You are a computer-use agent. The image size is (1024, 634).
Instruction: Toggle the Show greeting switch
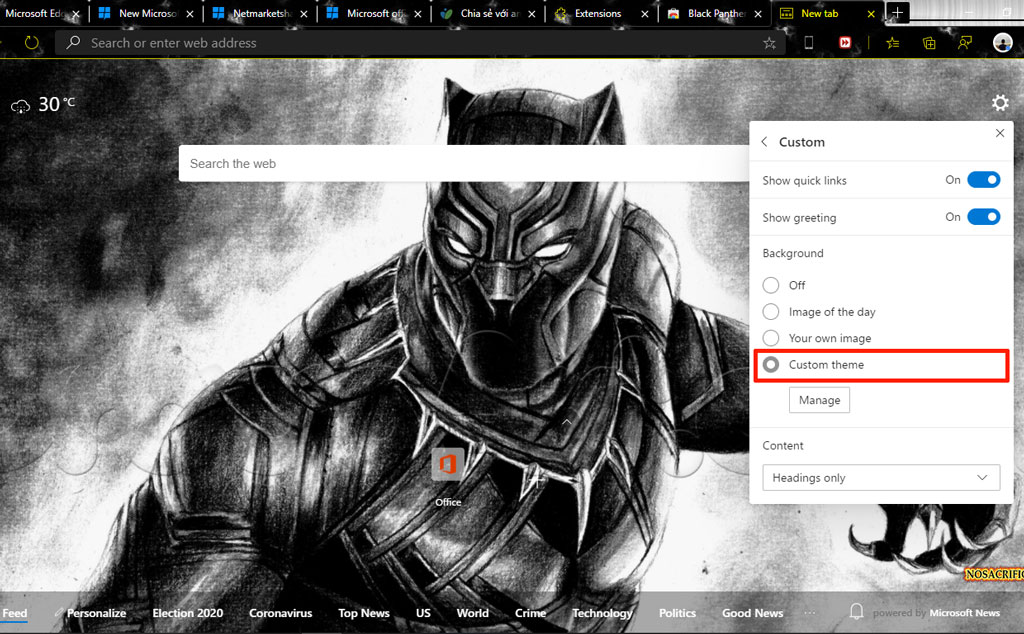coord(984,217)
